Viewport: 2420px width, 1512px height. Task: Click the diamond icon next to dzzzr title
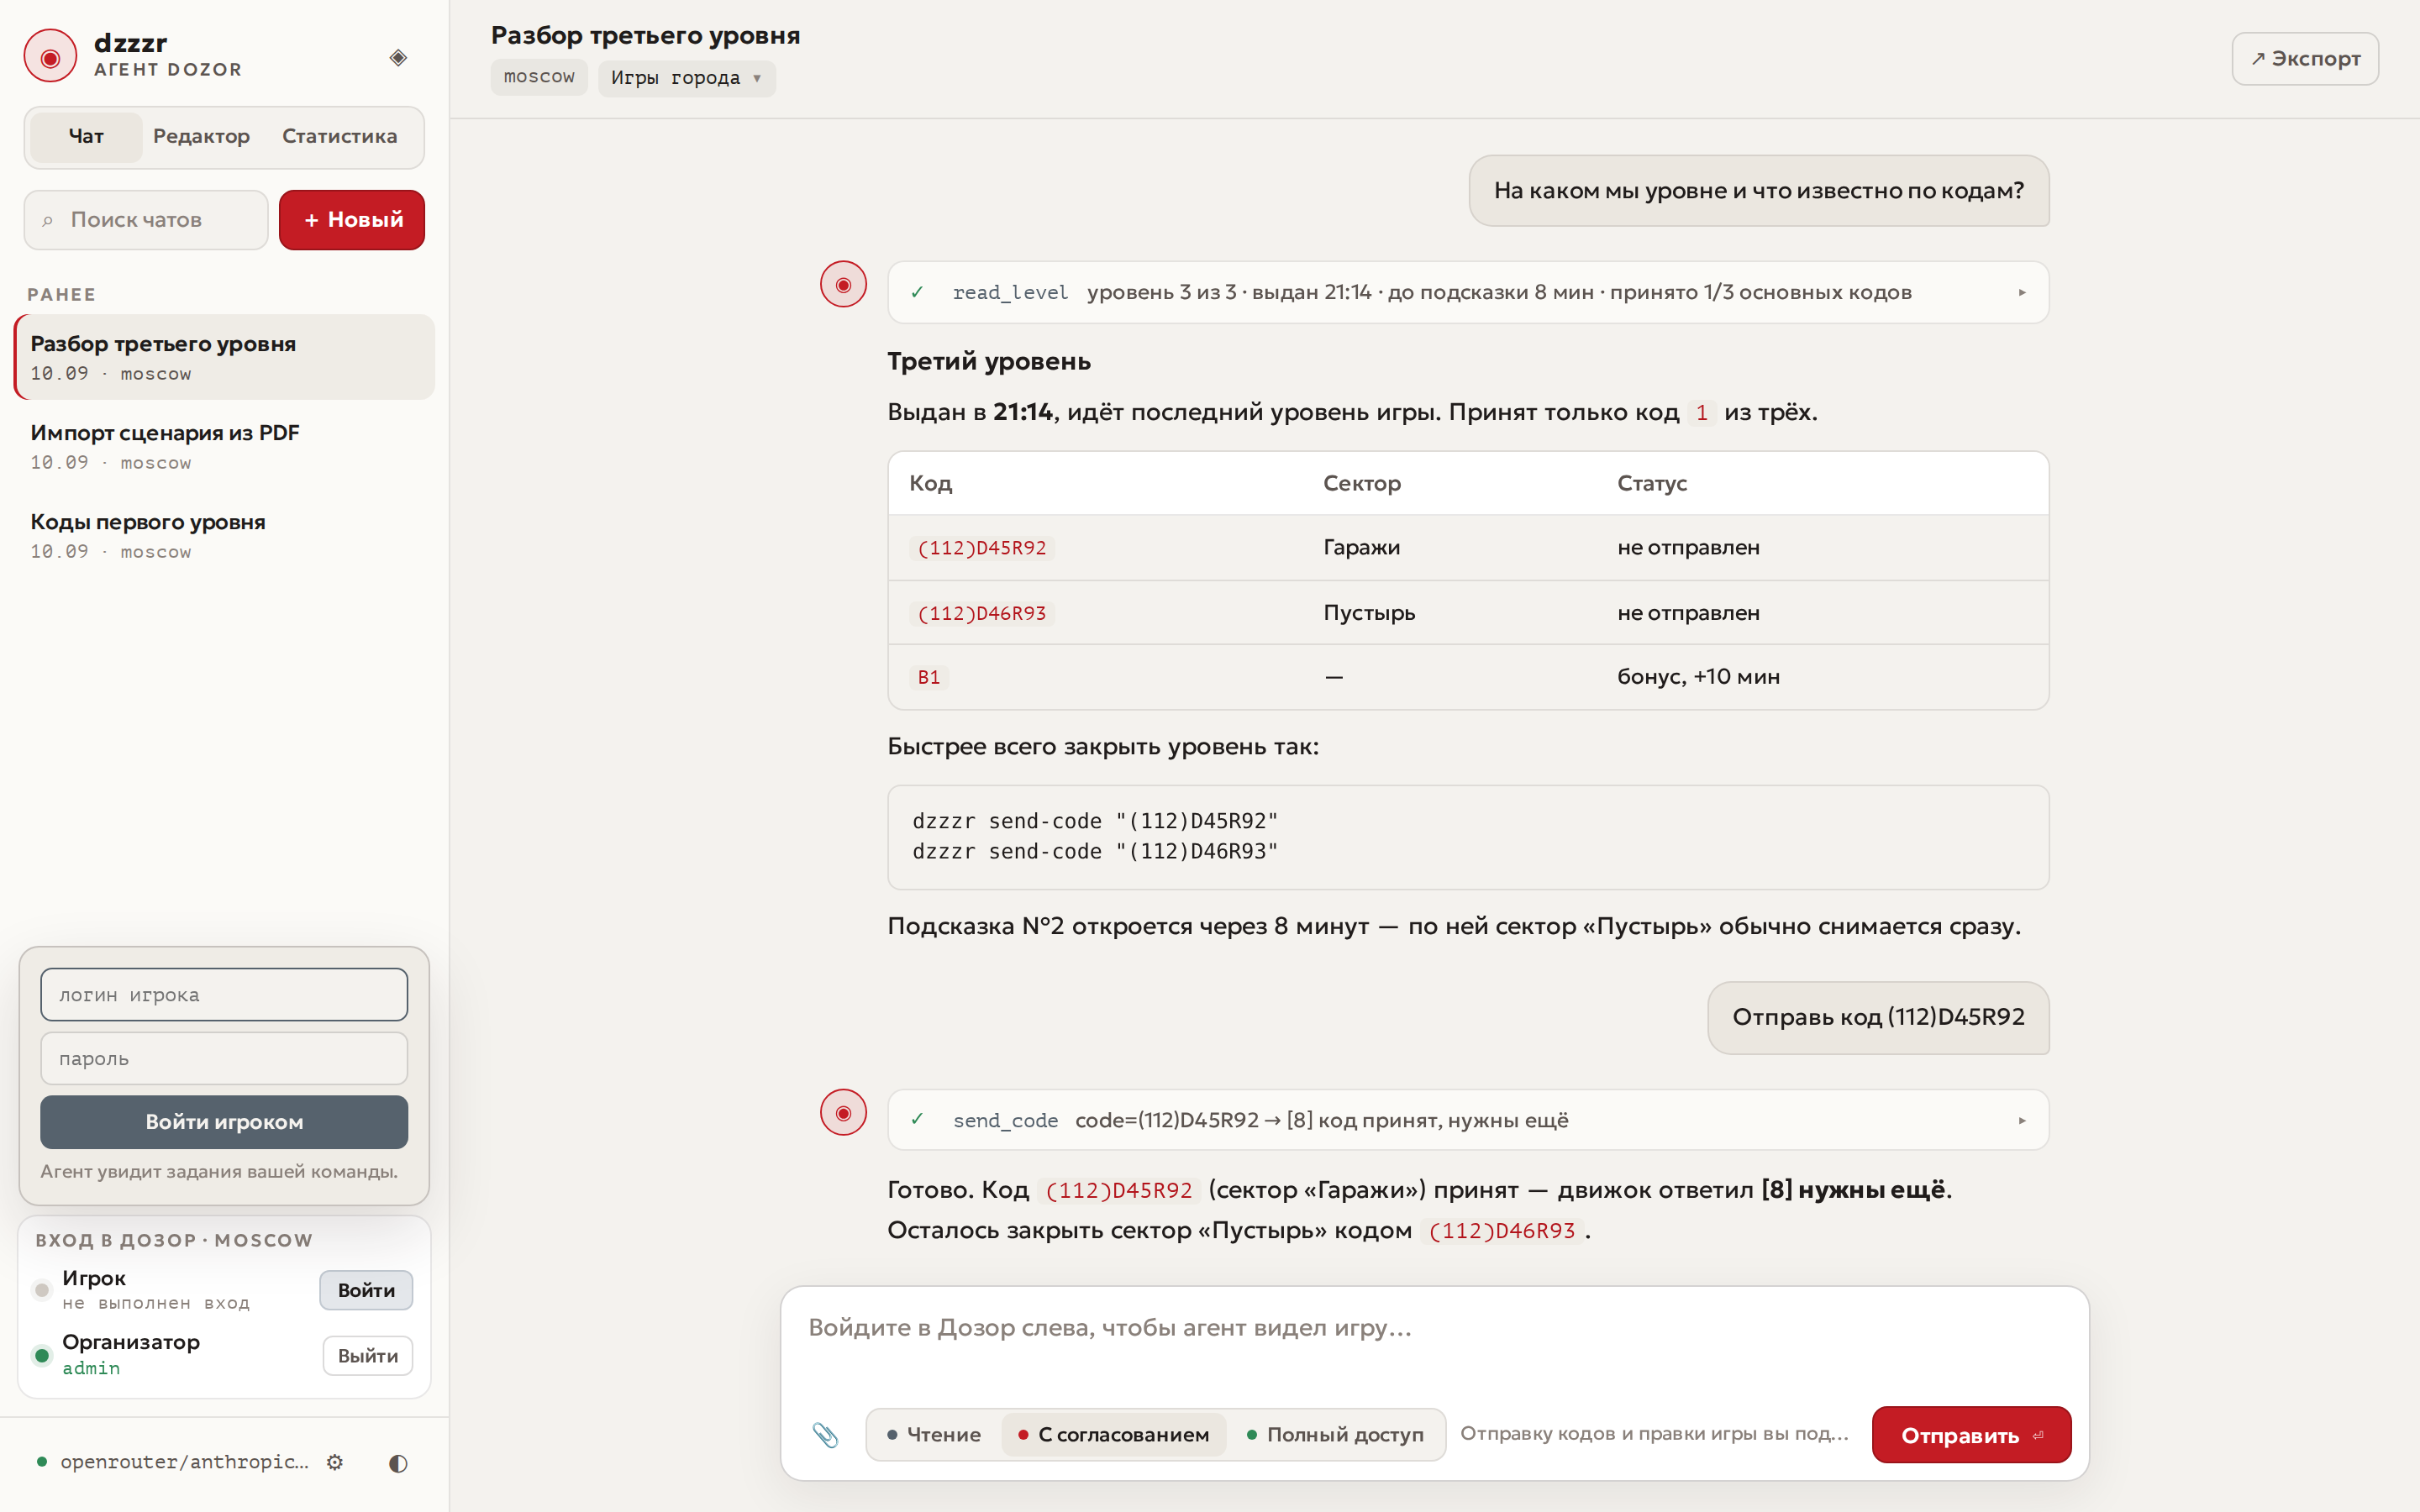[398, 57]
